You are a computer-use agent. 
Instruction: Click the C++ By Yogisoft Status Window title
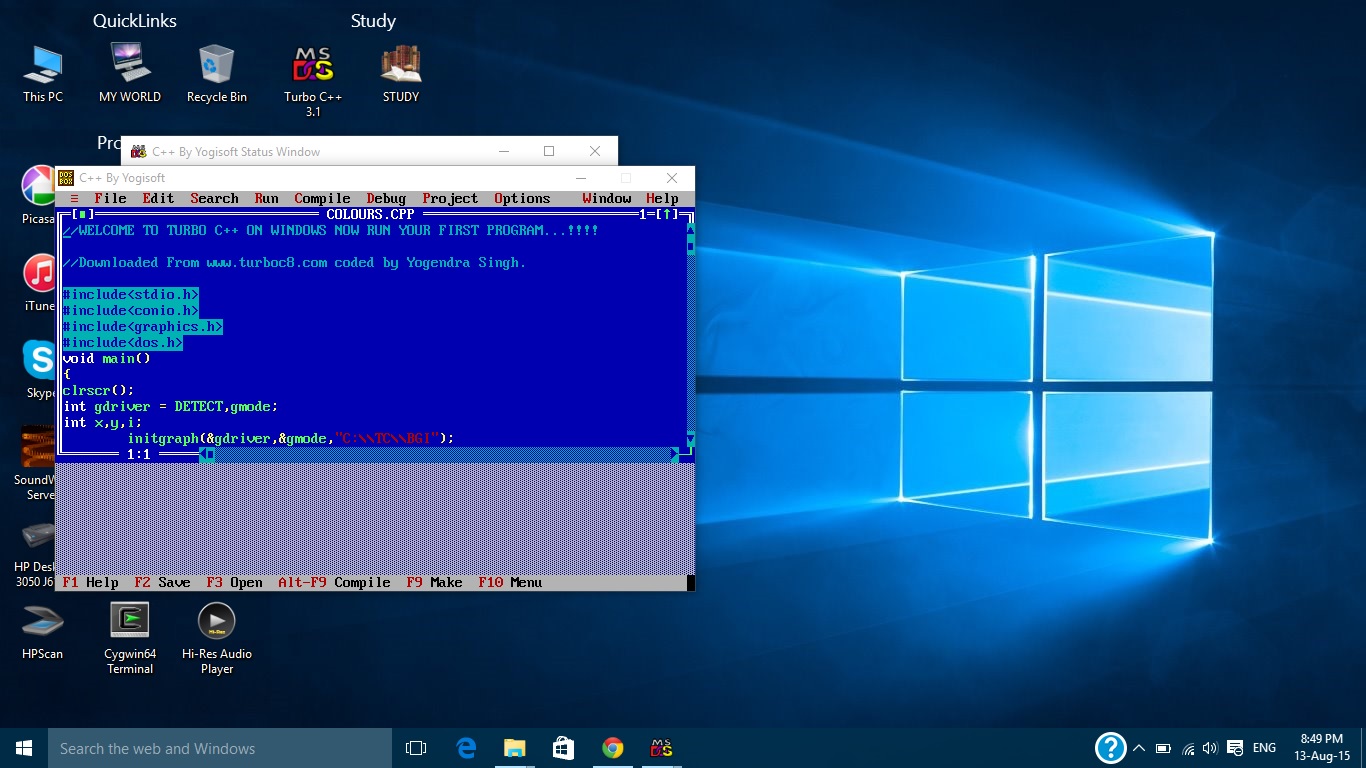point(236,152)
